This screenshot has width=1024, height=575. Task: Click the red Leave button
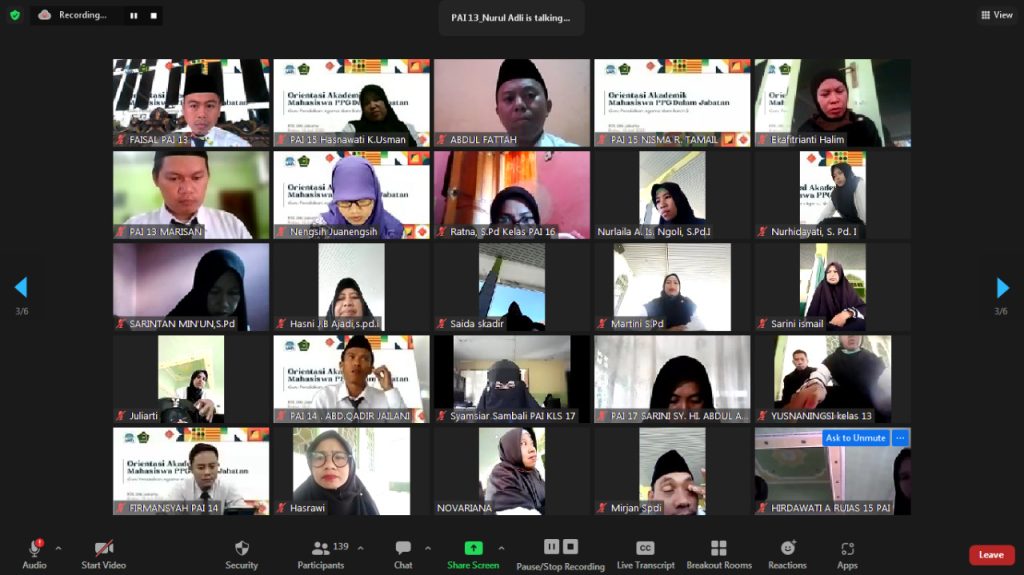pos(991,555)
